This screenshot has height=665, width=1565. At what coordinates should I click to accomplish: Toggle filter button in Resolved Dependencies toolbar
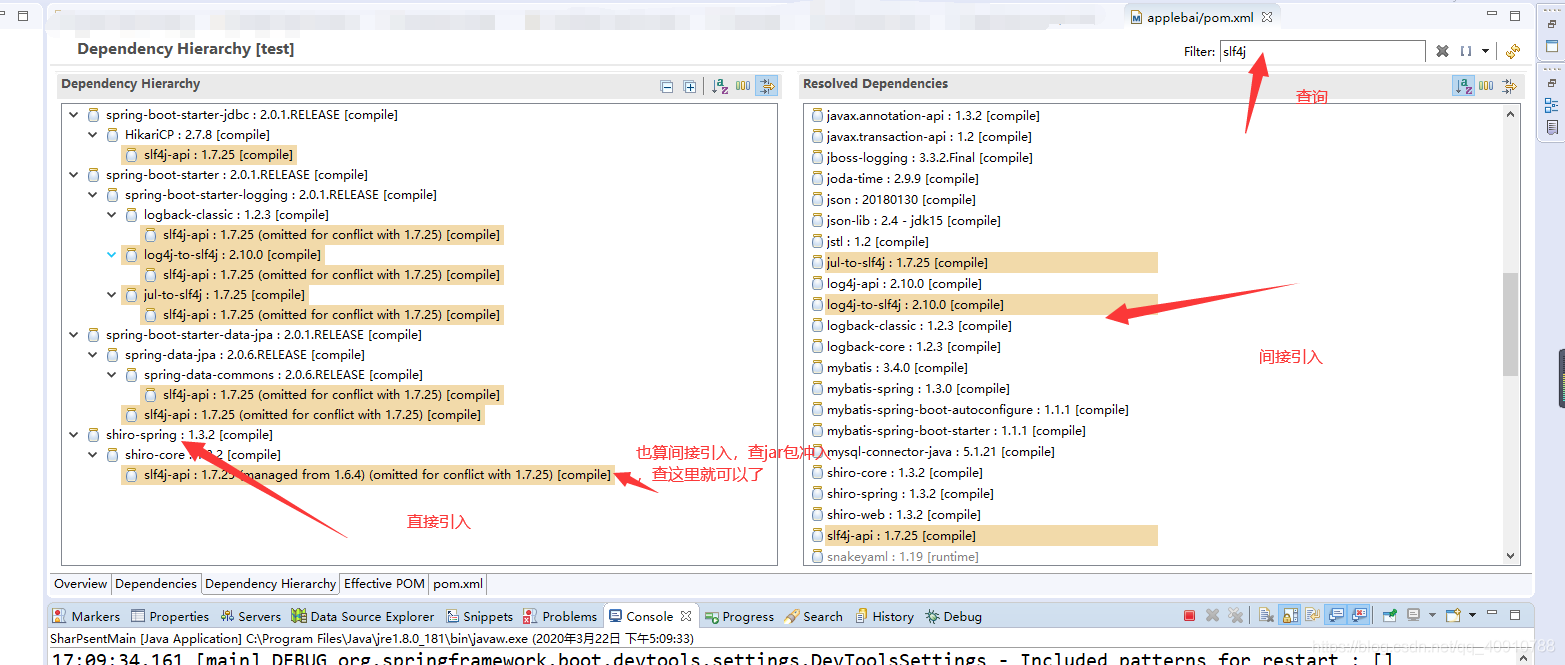pos(1509,87)
